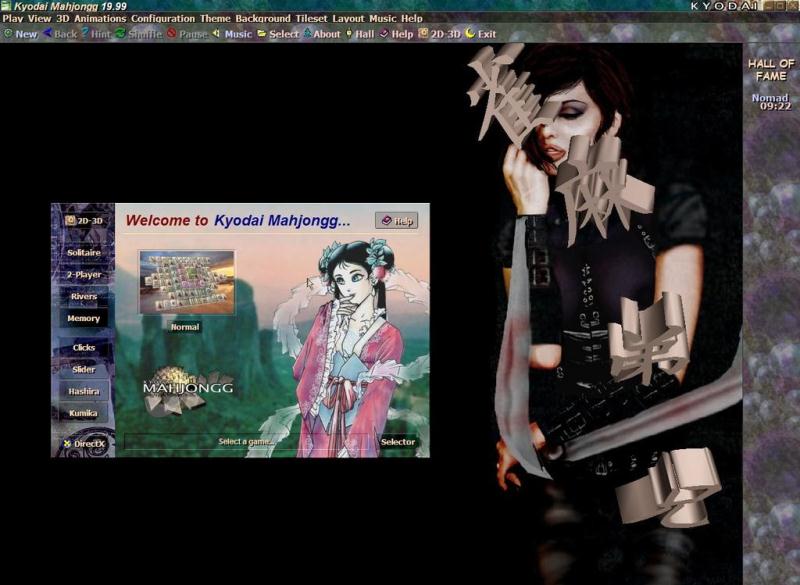Switch 2D-3D mode from the toolbar
This screenshot has width=800, height=585.
click(x=439, y=34)
